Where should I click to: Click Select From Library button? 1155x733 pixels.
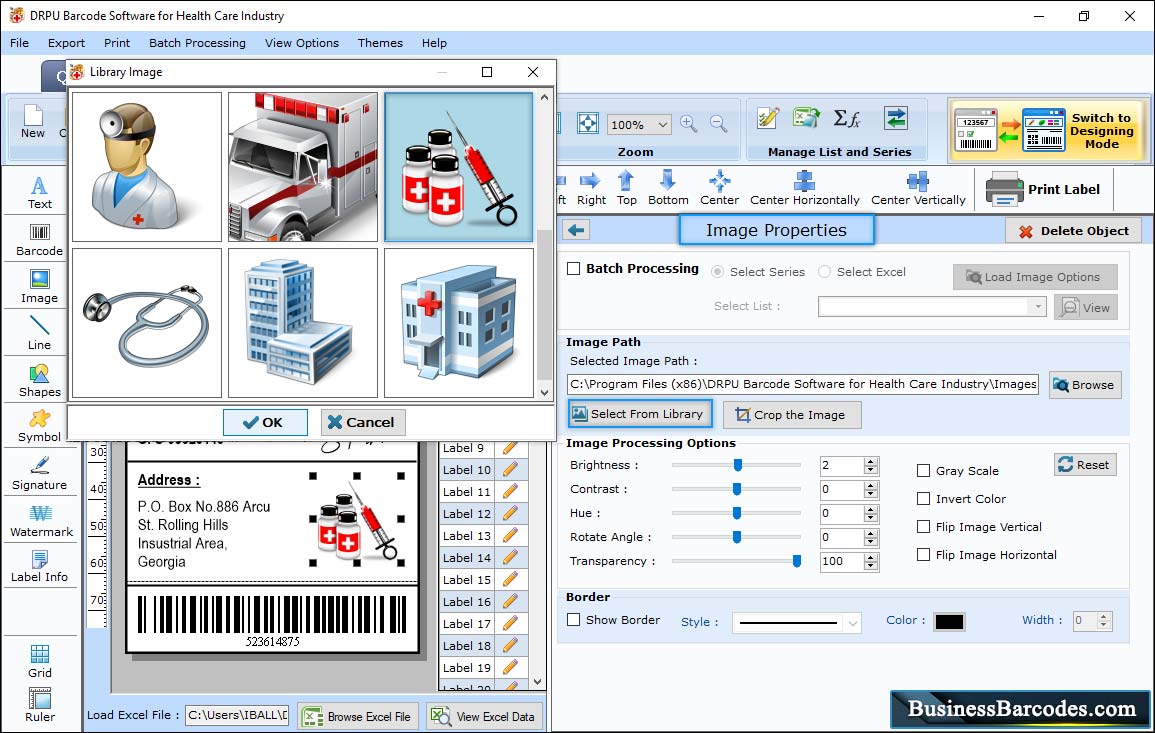pos(640,414)
